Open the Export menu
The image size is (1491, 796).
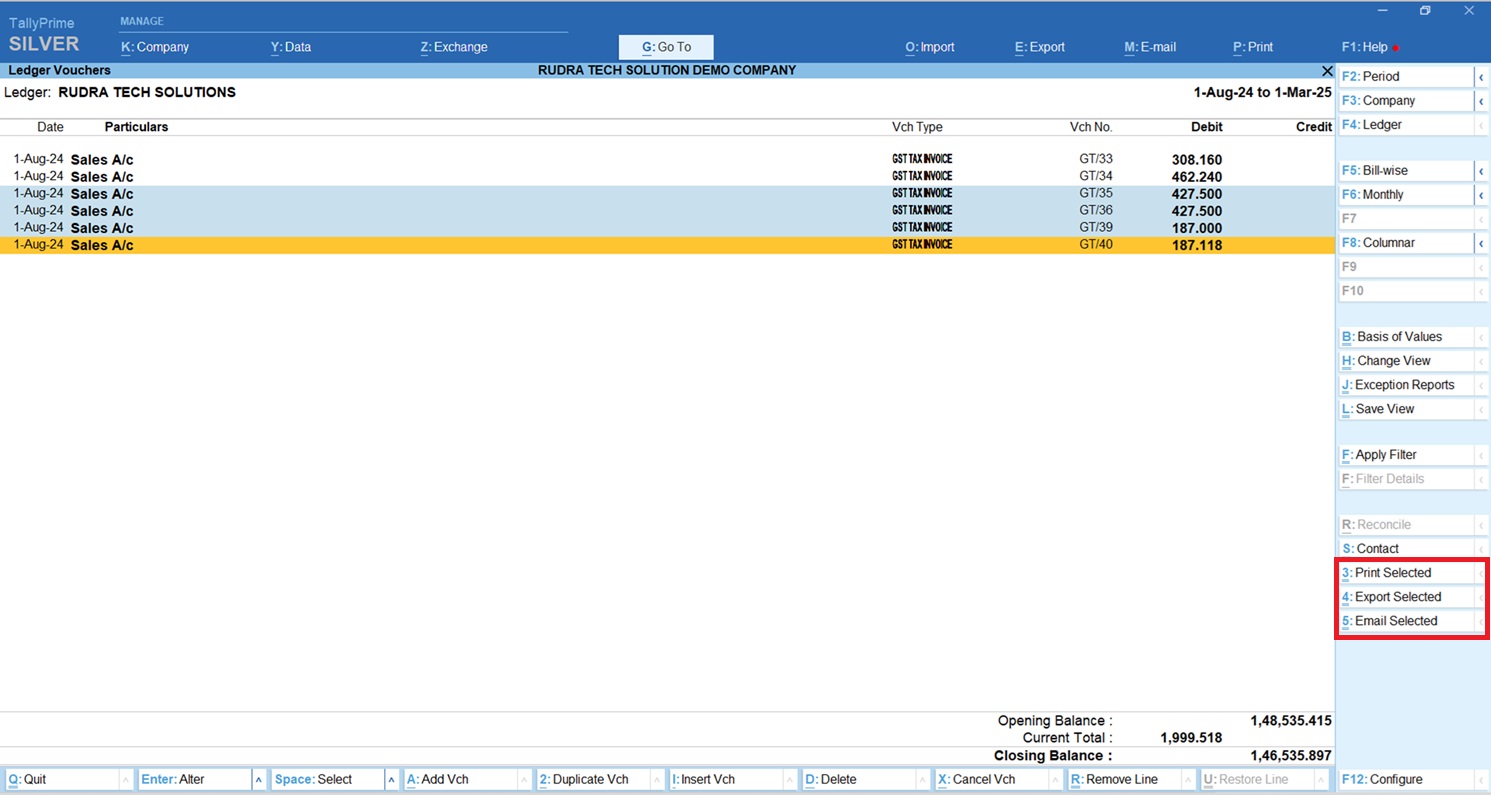pos(1040,47)
